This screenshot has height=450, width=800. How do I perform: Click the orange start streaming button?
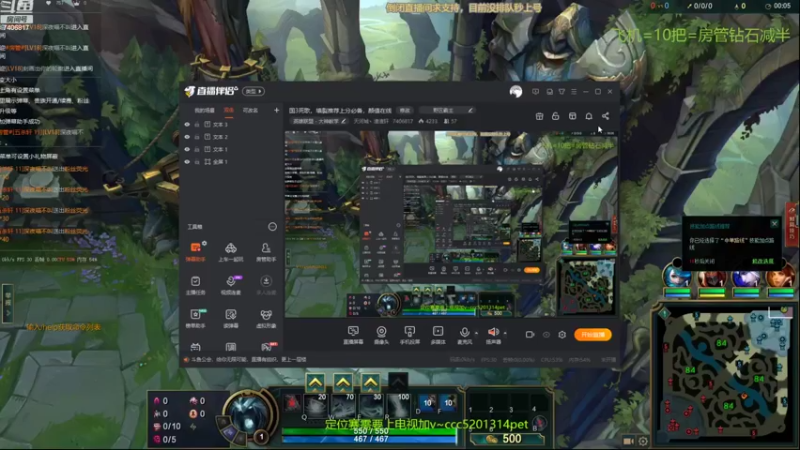click(x=593, y=335)
